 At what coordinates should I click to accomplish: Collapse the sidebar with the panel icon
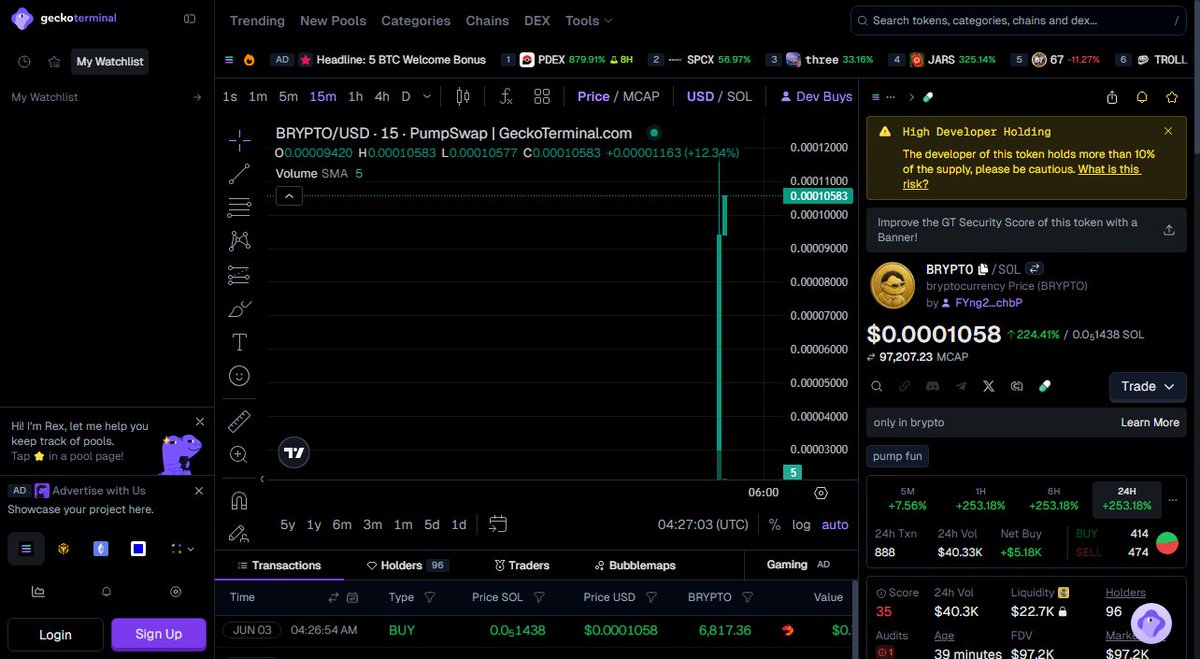click(x=190, y=19)
